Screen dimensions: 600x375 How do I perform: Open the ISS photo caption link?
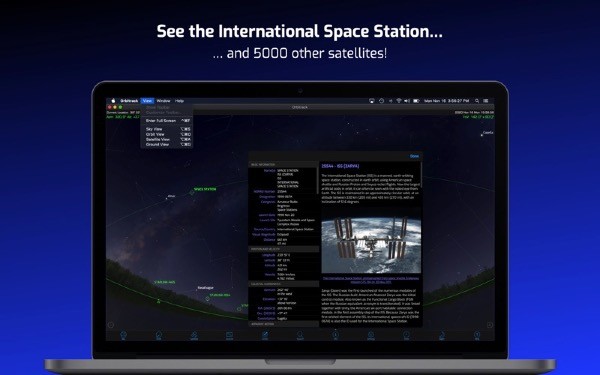(x=371, y=280)
